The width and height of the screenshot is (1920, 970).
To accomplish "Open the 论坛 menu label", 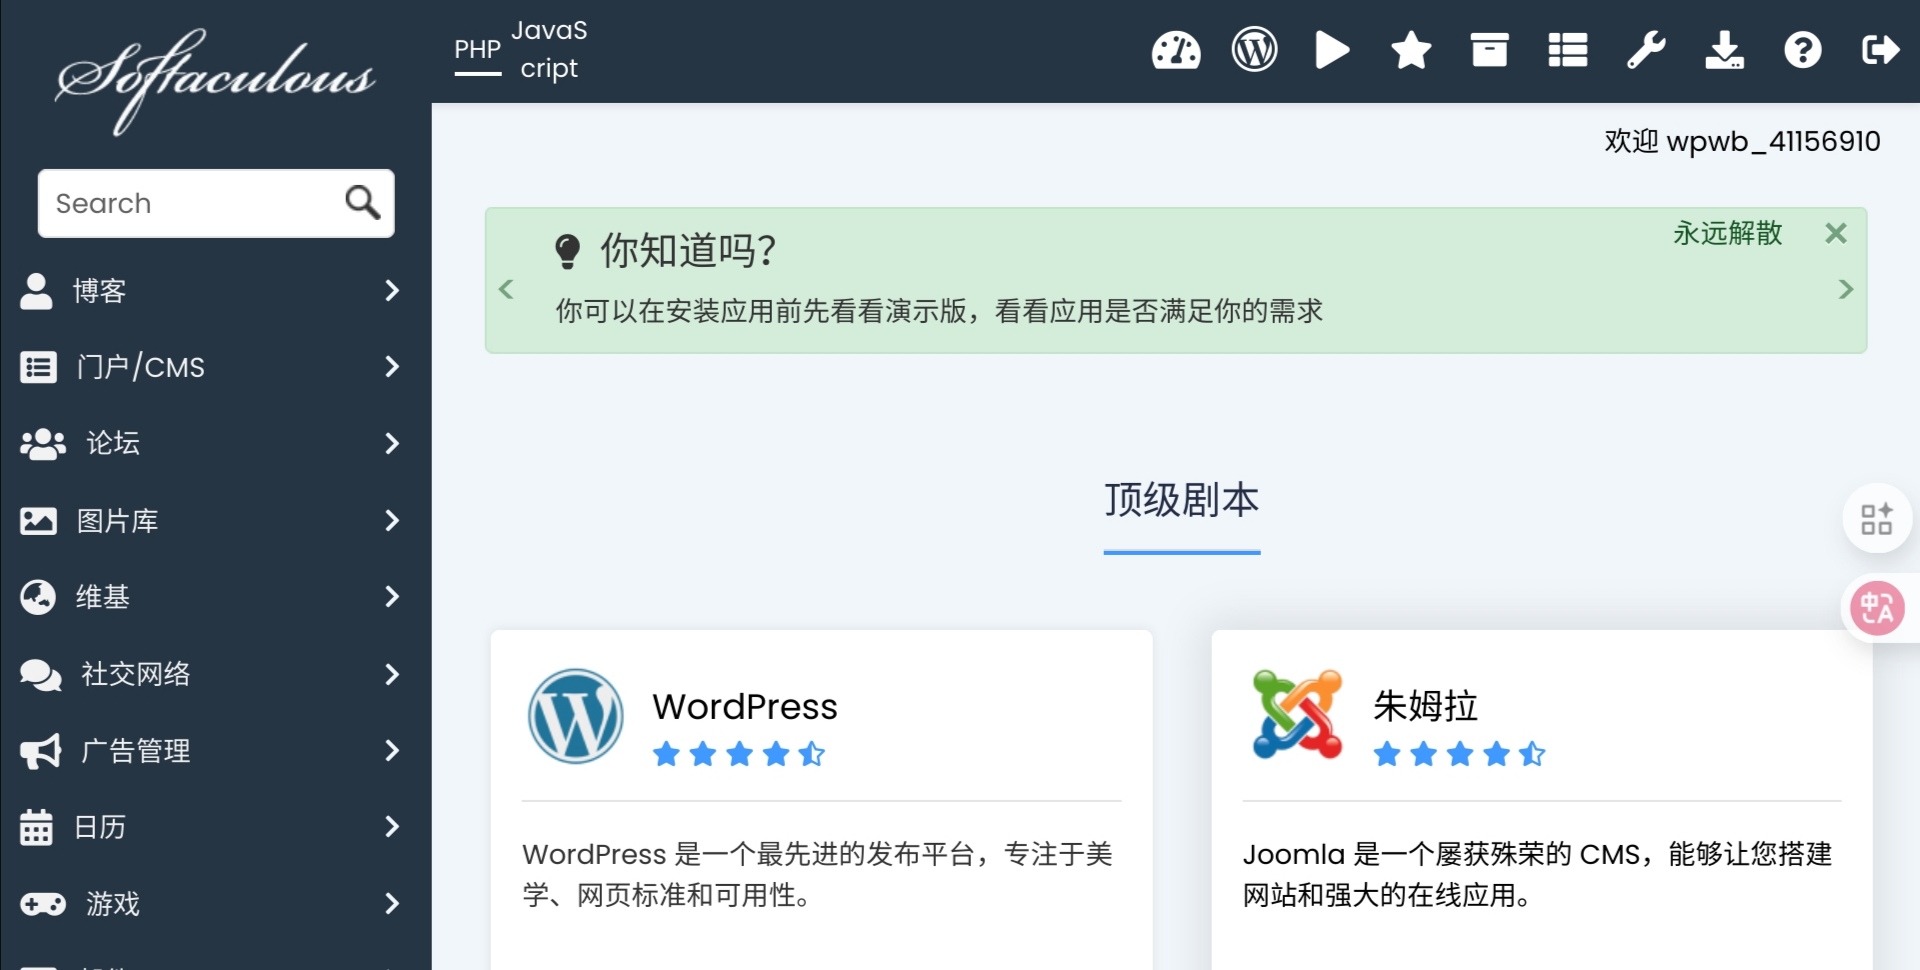I will [x=113, y=444].
